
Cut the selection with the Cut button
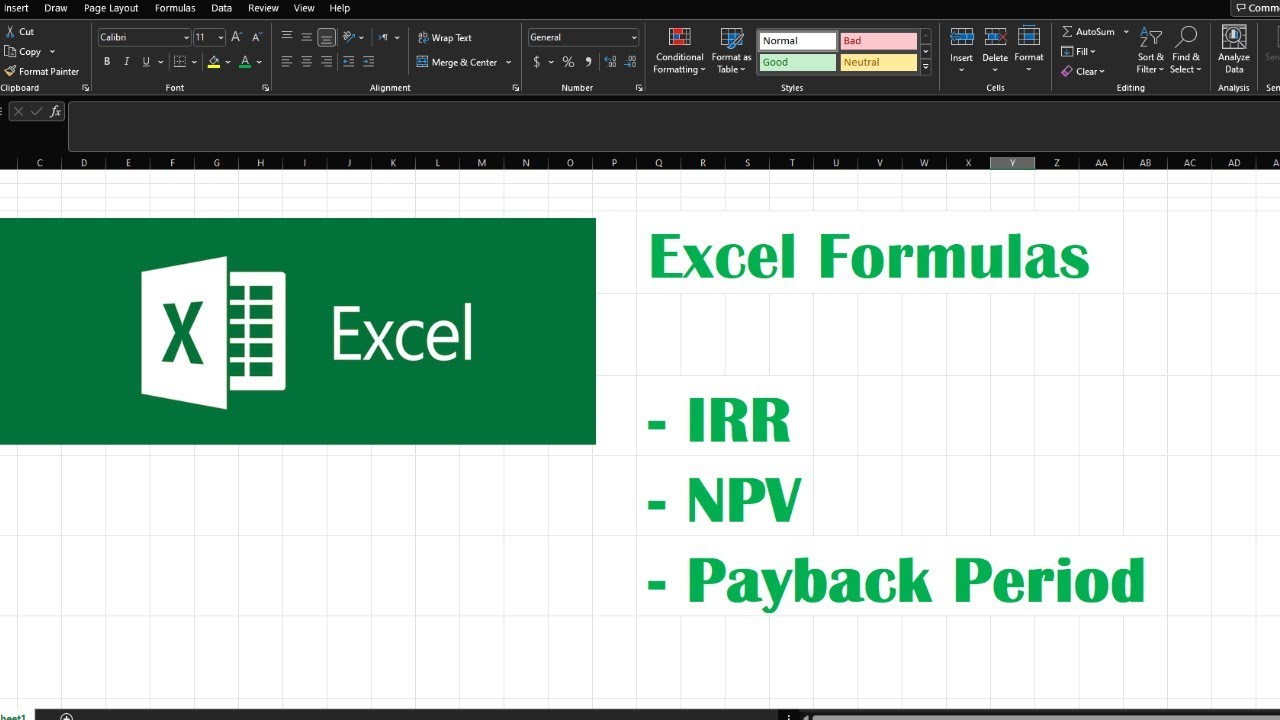tap(19, 32)
